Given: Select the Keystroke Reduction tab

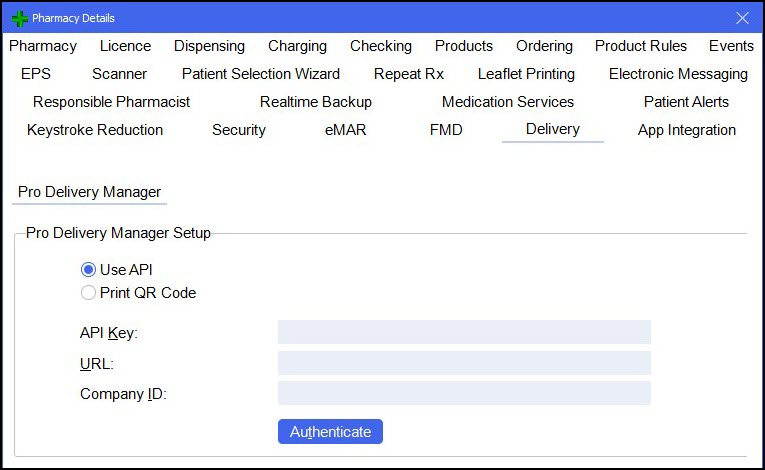Looking at the screenshot, I should click(95, 130).
